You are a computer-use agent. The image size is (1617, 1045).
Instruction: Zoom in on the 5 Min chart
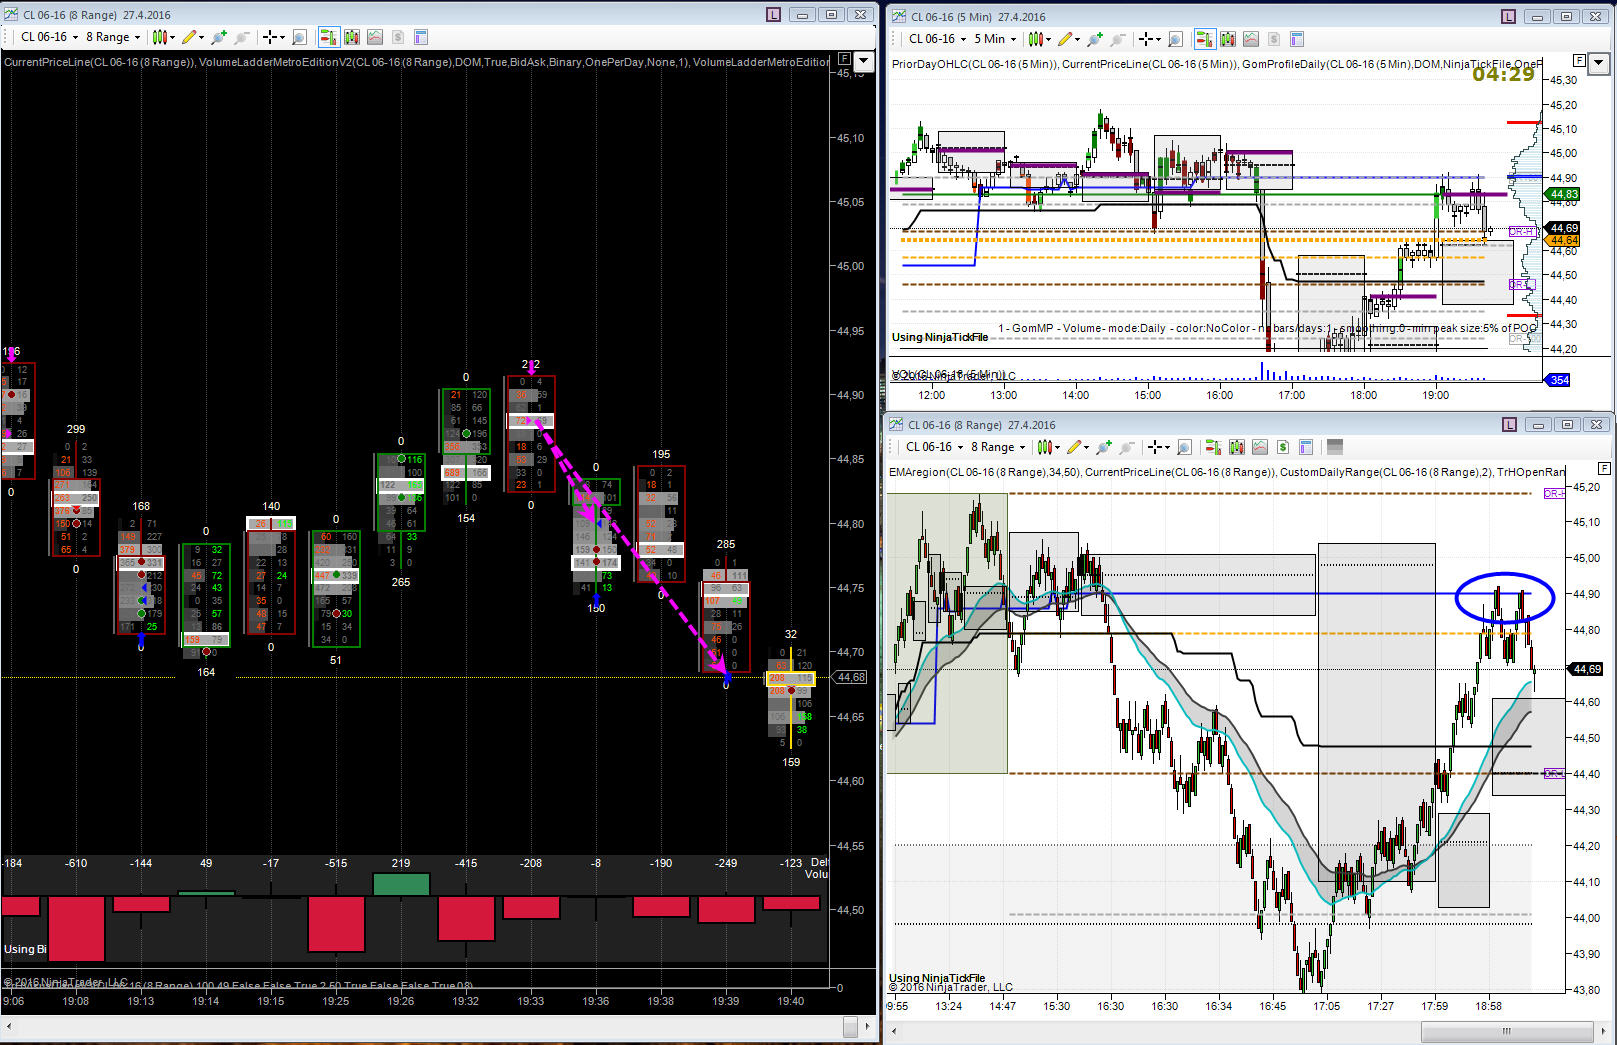[1095, 39]
